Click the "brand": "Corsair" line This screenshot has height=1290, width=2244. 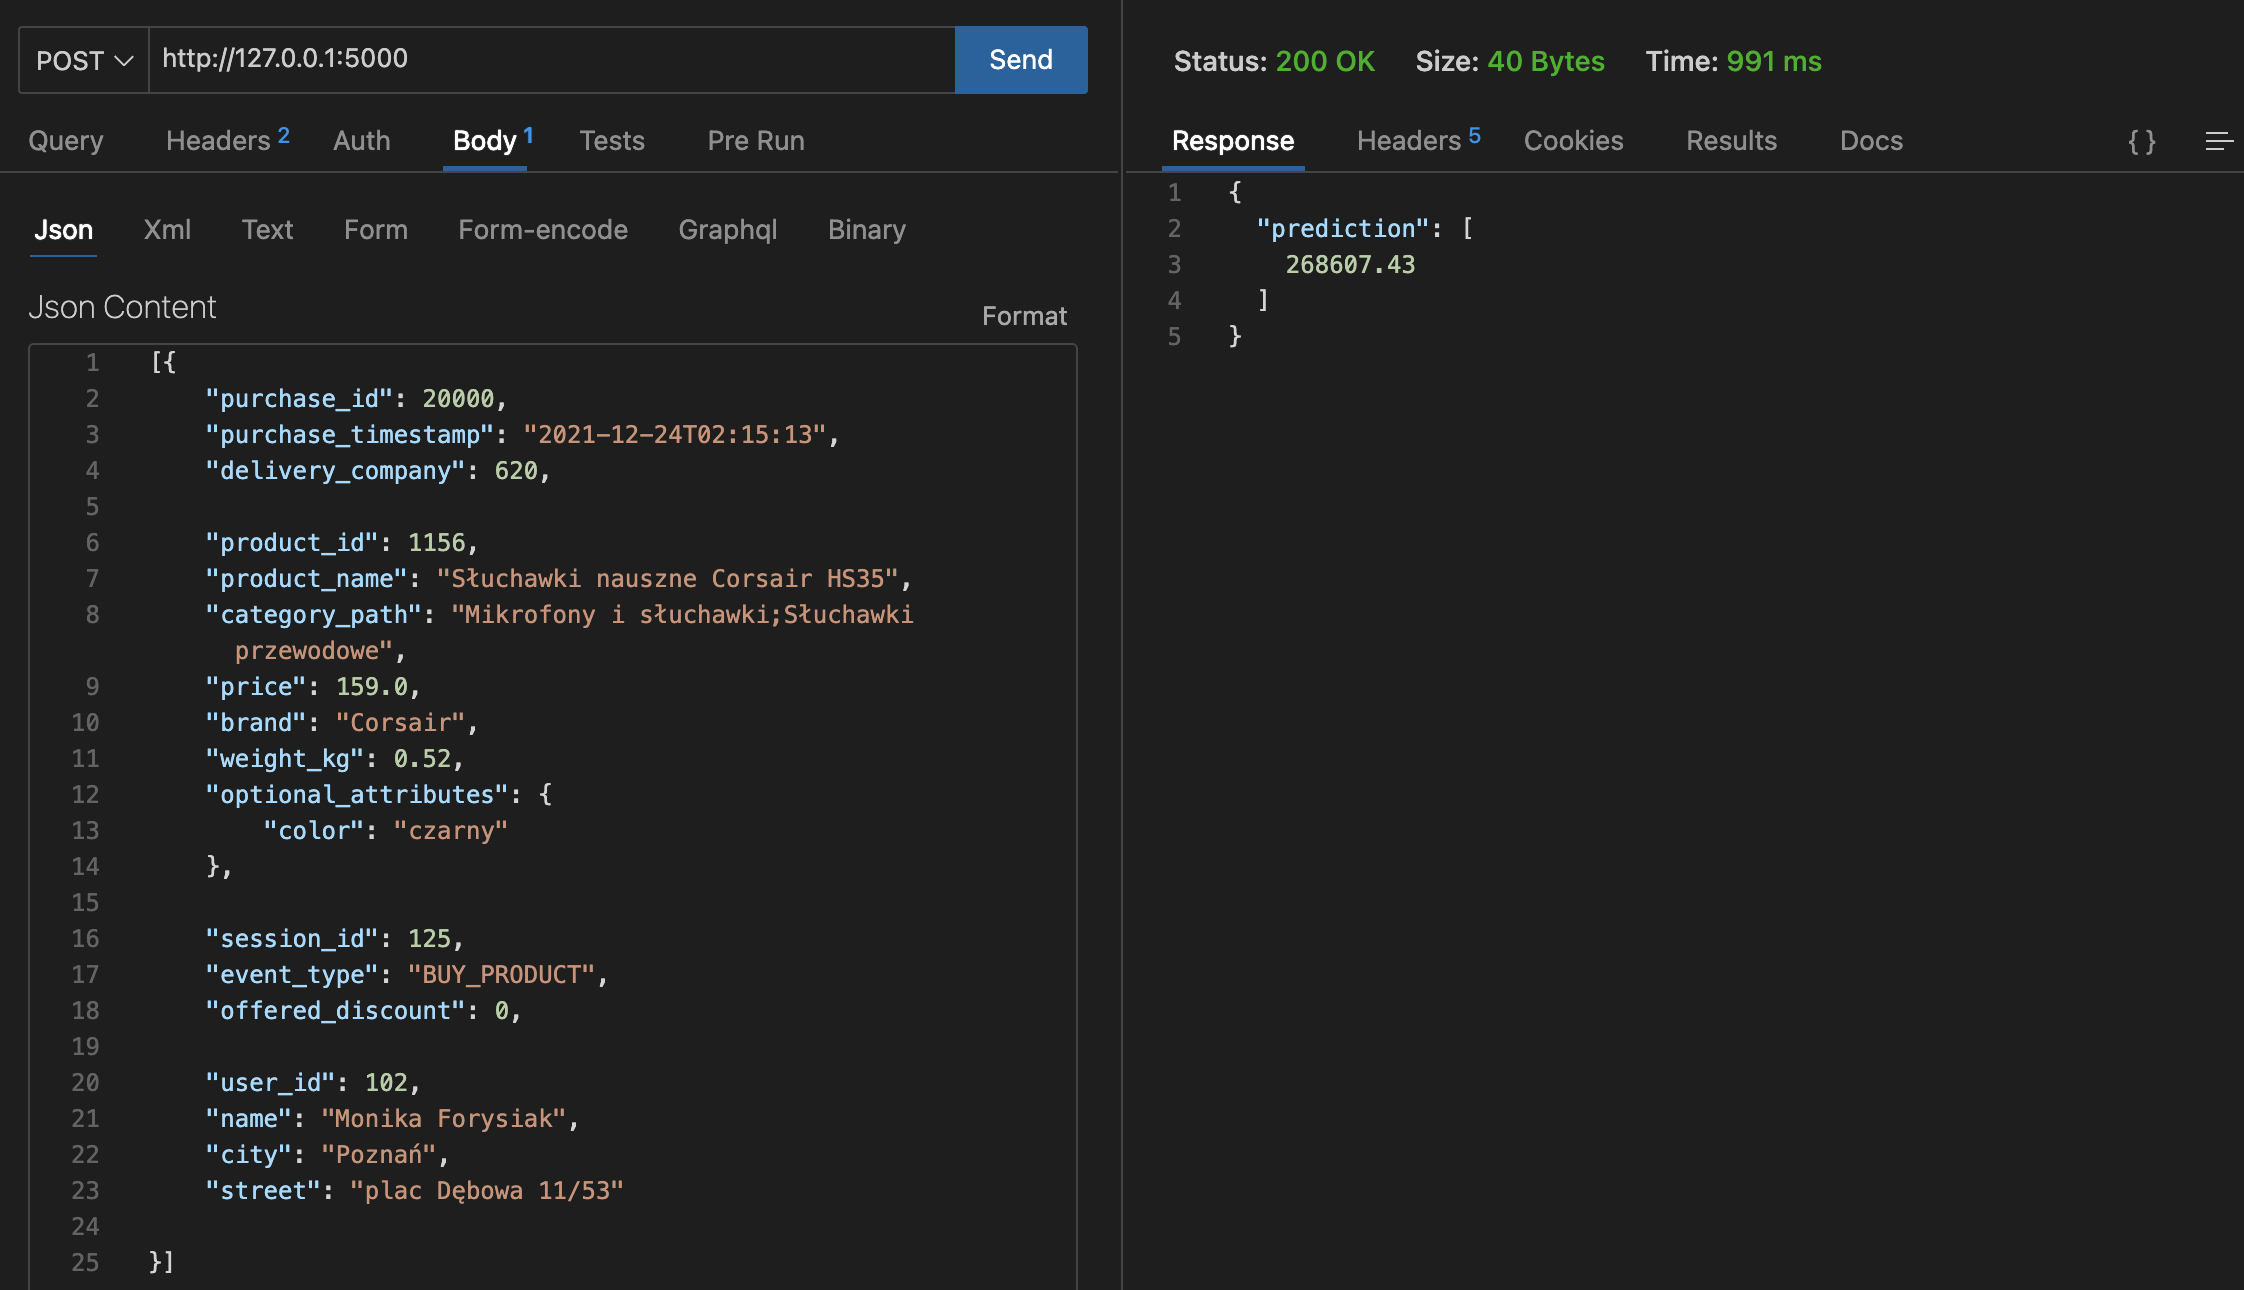pos(341,723)
